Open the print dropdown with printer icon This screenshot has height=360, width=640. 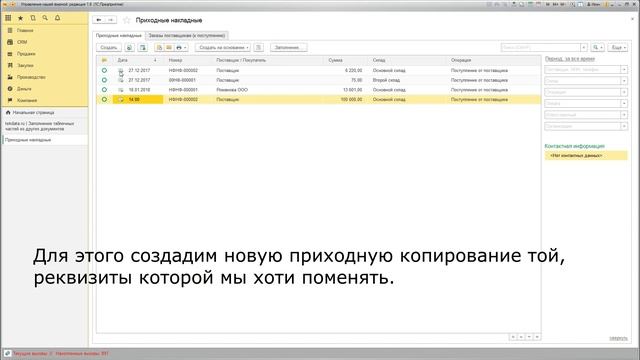coord(181,47)
